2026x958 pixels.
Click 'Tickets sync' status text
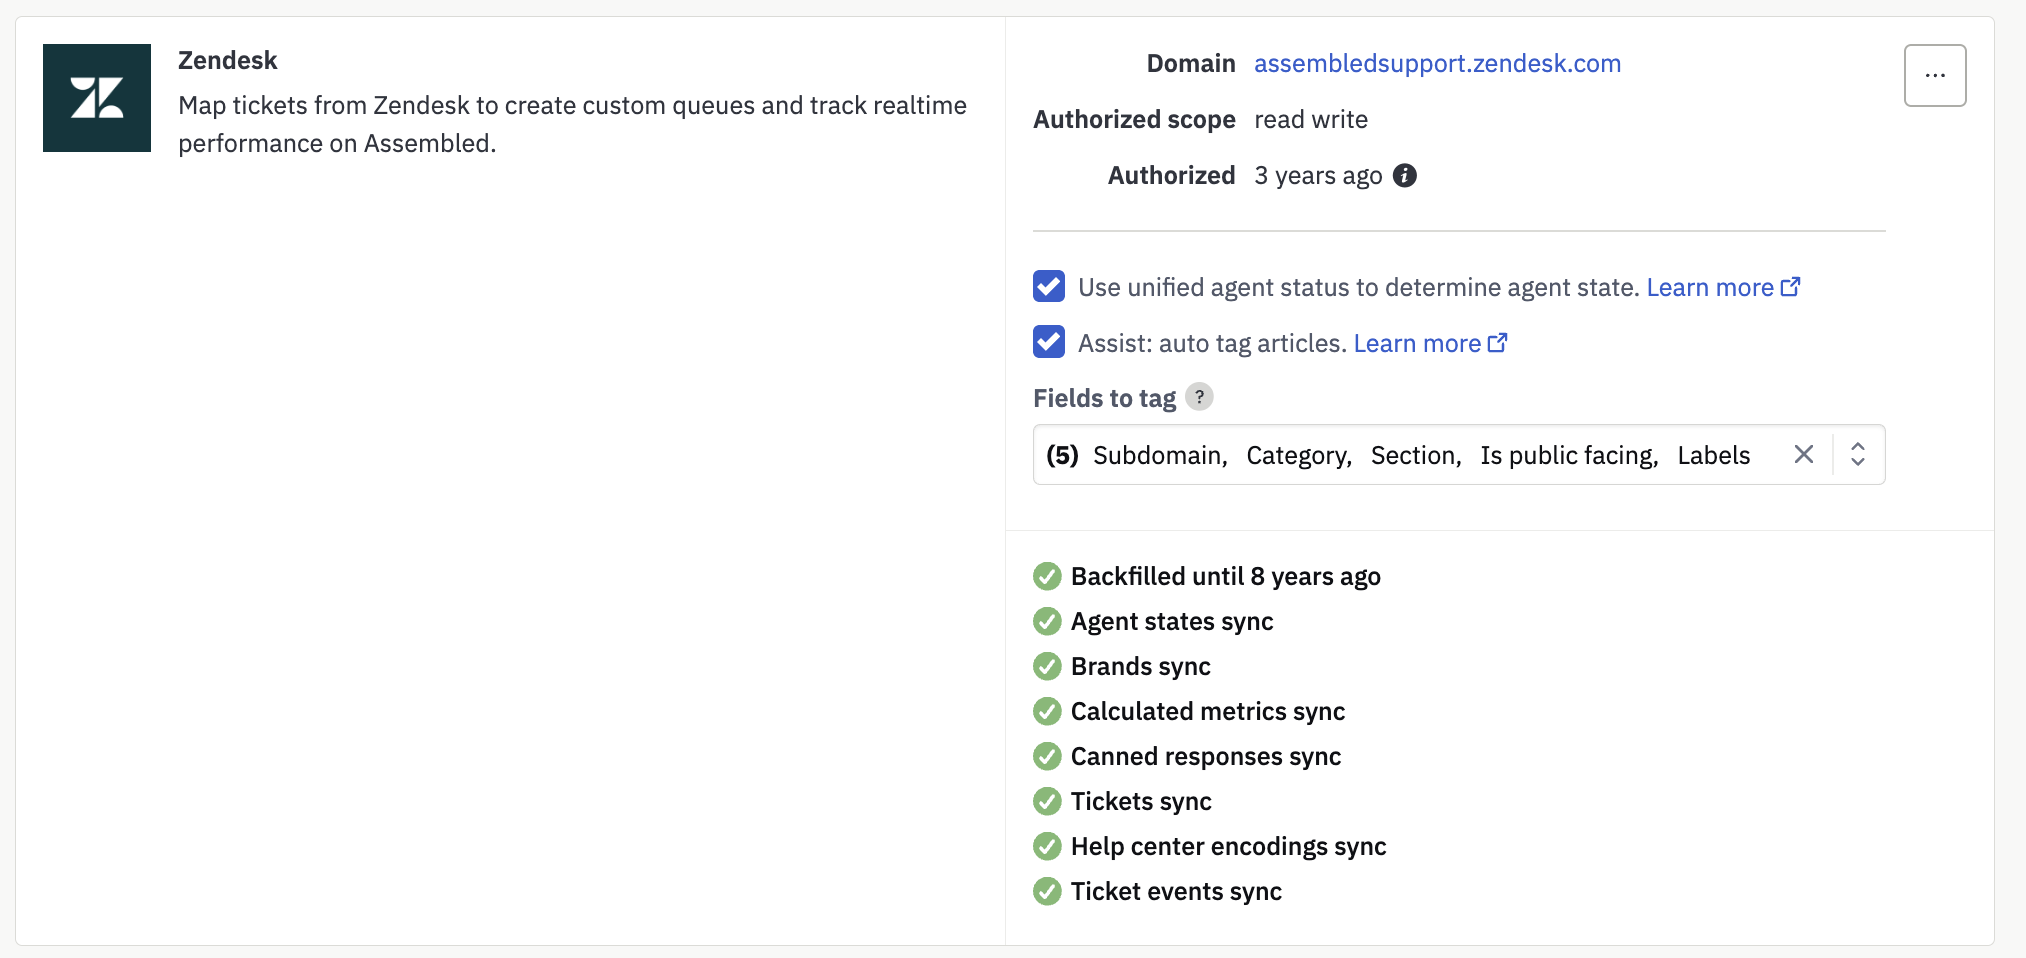(1141, 801)
